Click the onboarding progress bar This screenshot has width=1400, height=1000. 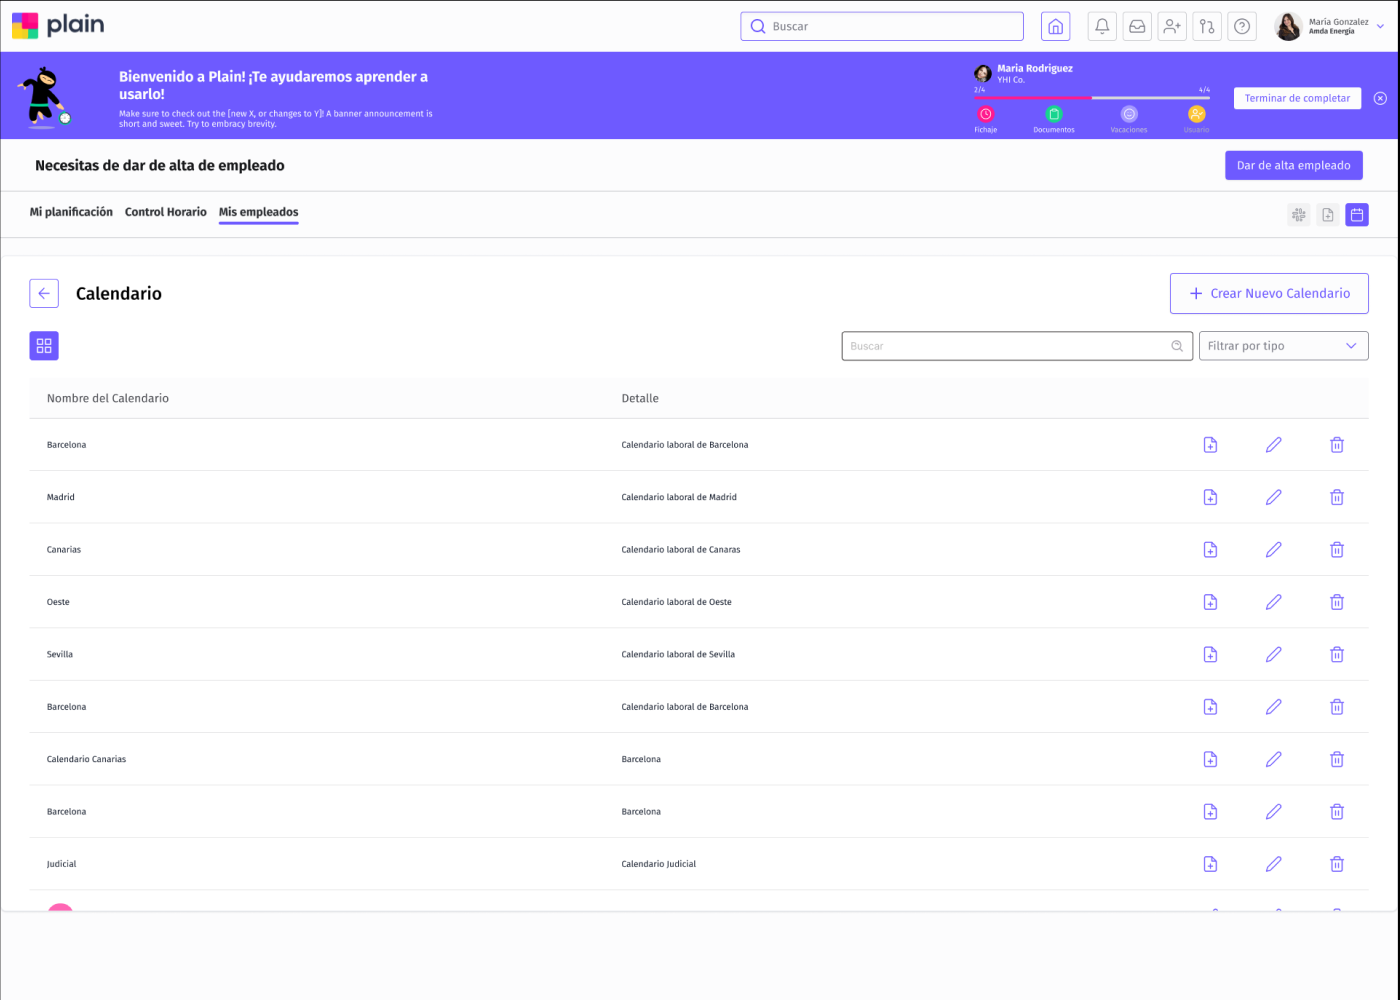[x=1091, y=98]
